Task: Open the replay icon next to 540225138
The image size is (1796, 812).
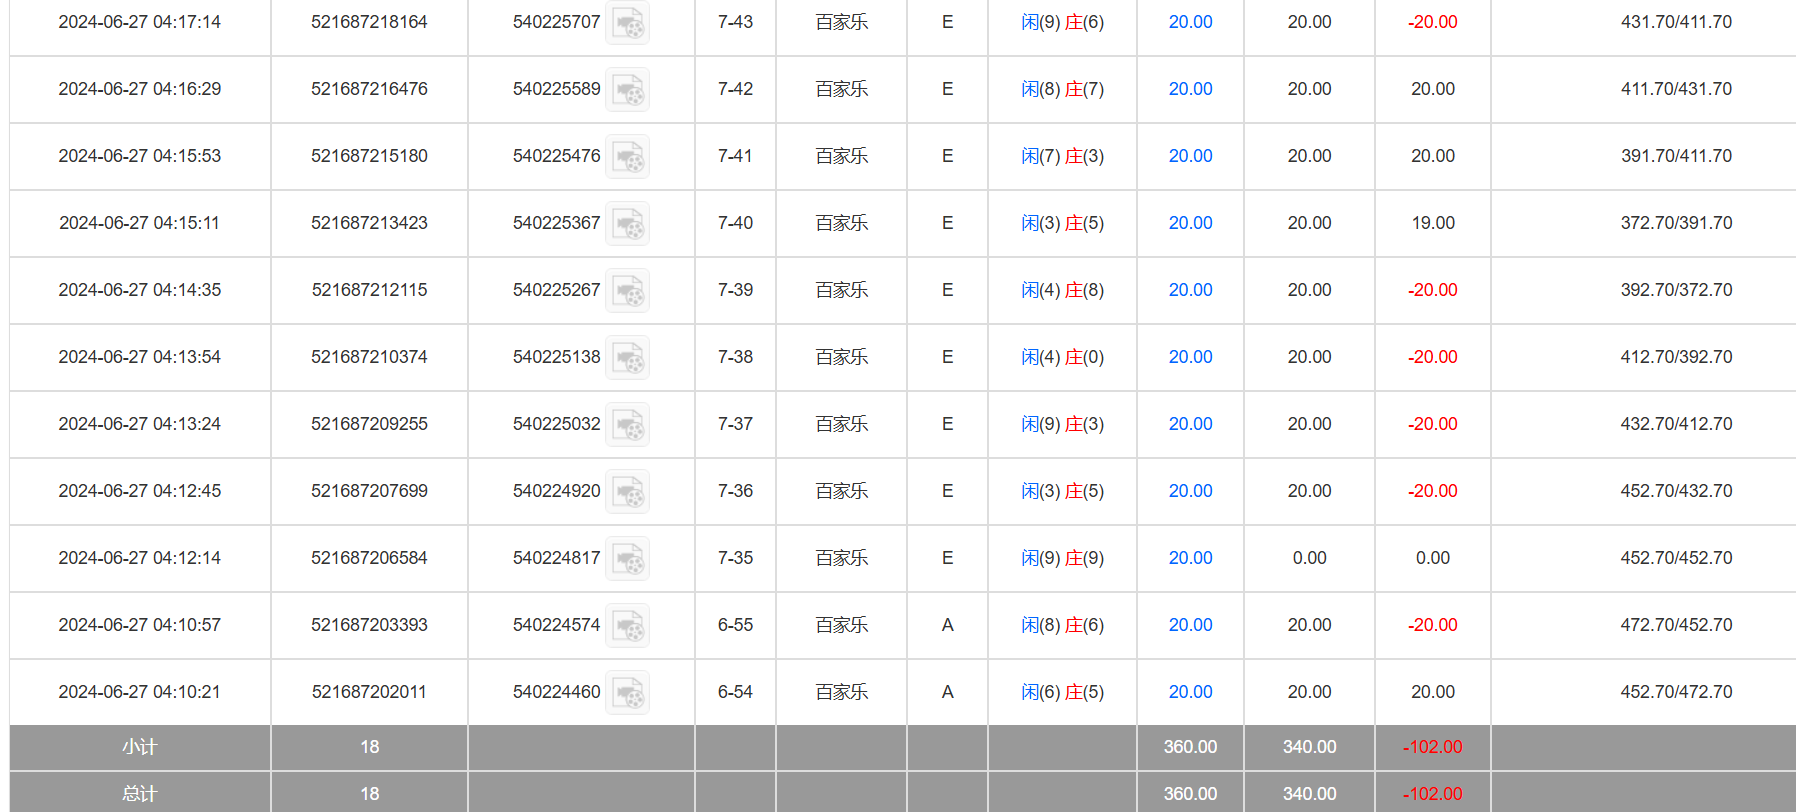Action: tap(628, 358)
